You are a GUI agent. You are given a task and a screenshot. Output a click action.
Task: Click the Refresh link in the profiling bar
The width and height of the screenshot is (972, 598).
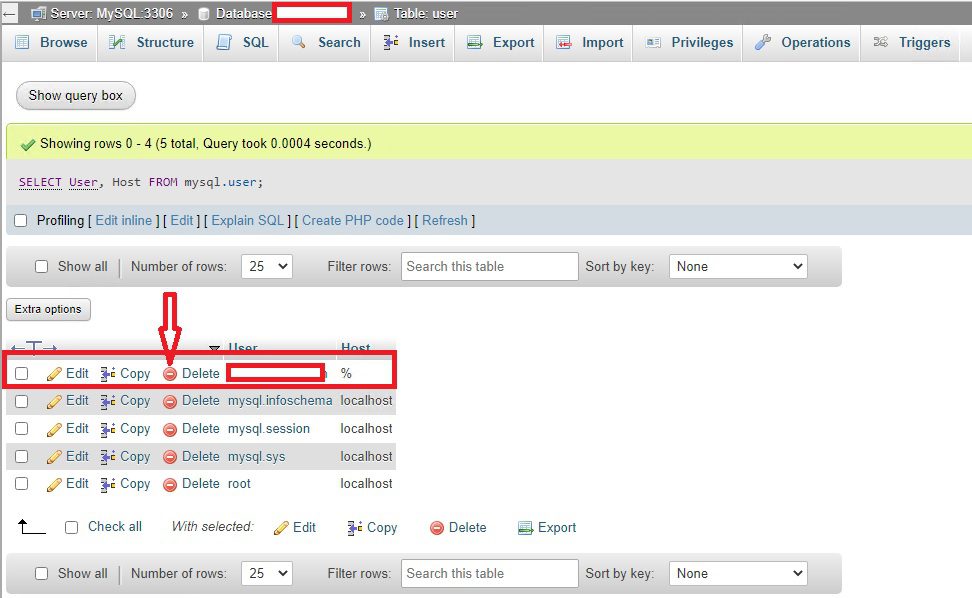point(444,220)
